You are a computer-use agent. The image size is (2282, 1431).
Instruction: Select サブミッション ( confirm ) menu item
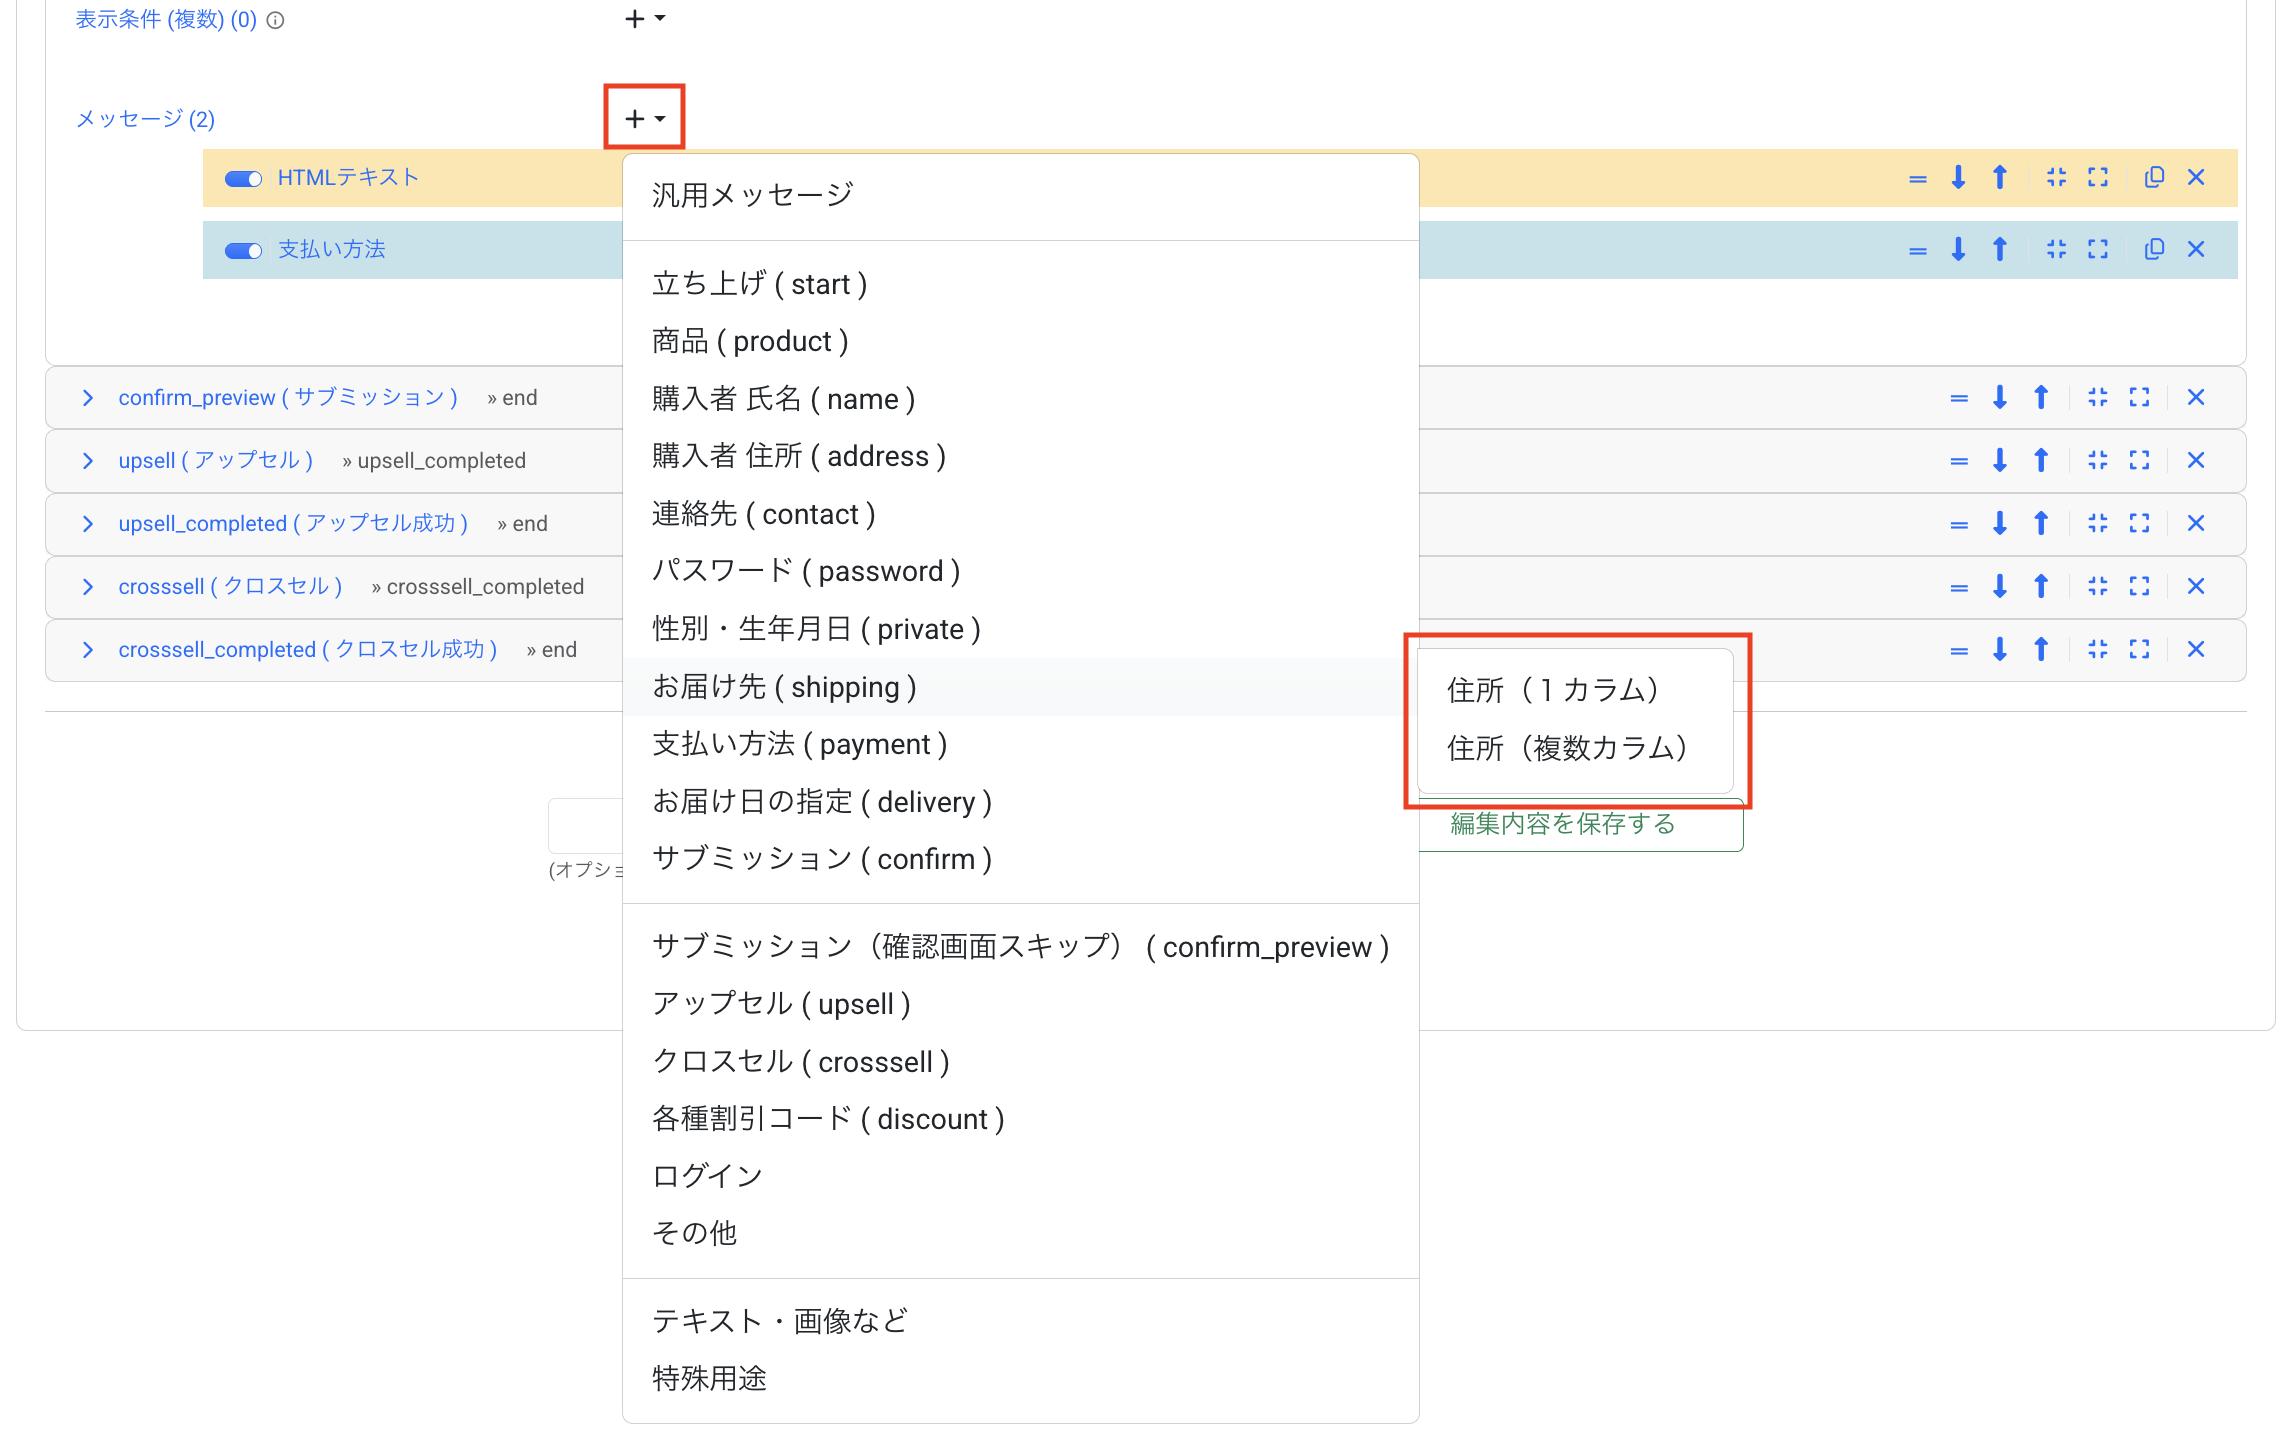[1020, 859]
